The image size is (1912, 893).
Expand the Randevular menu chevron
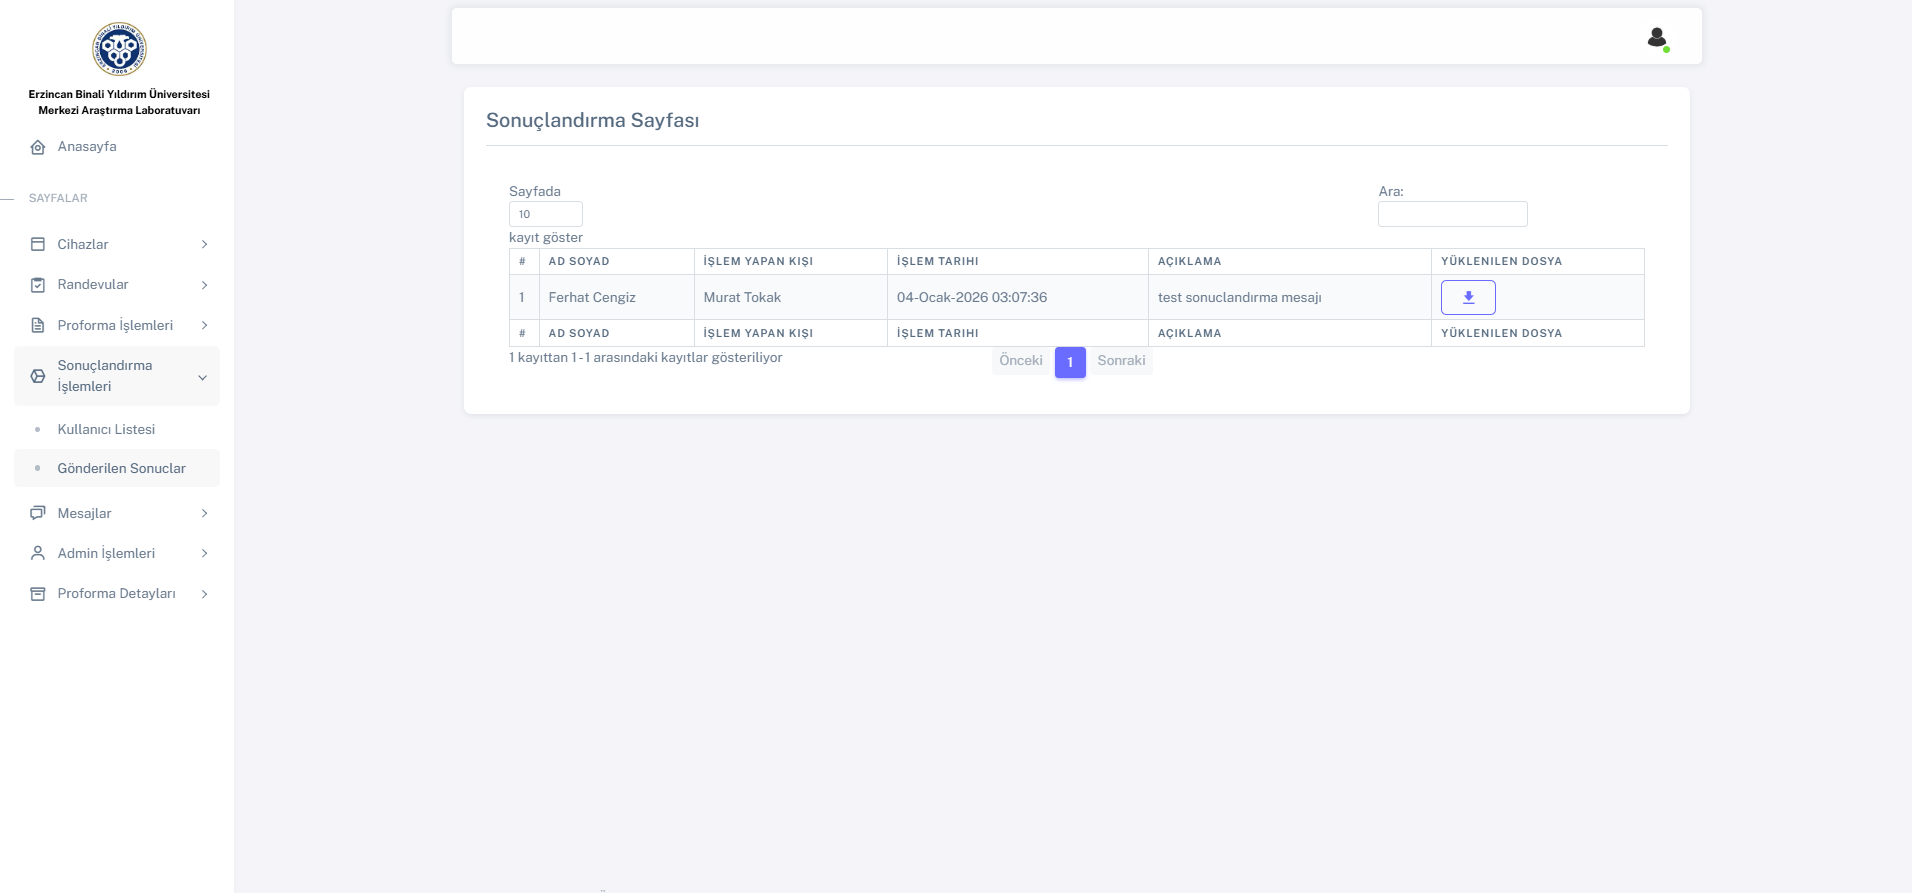204,285
